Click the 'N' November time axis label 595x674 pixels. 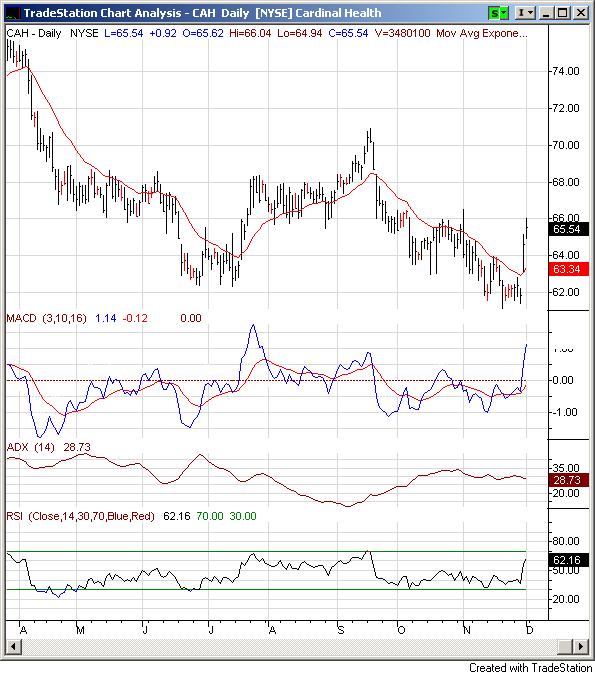click(466, 631)
